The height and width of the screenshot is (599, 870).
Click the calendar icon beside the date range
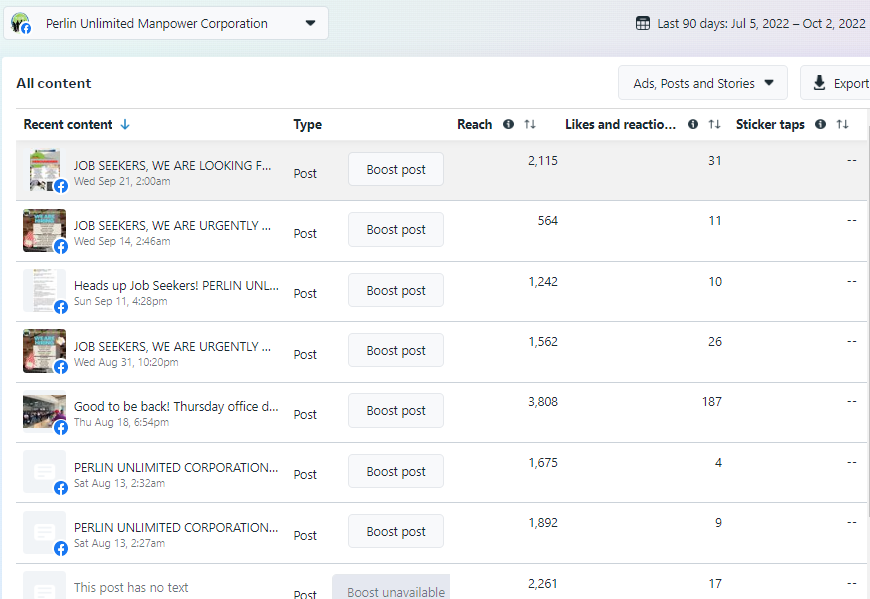[643, 23]
